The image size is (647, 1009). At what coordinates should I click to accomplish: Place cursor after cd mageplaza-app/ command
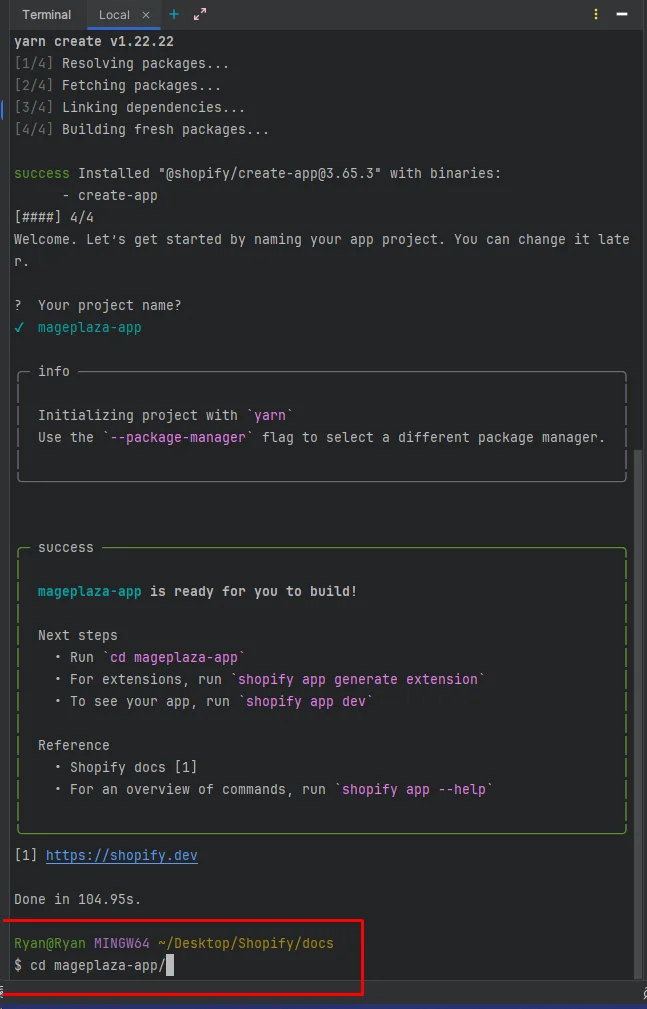tap(170, 965)
